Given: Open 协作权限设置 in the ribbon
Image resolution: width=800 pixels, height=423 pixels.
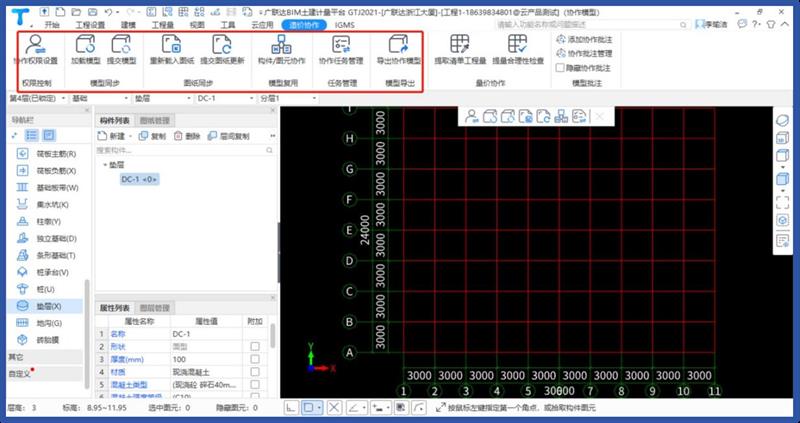Looking at the screenshot, I should click(x=35, y=49).
